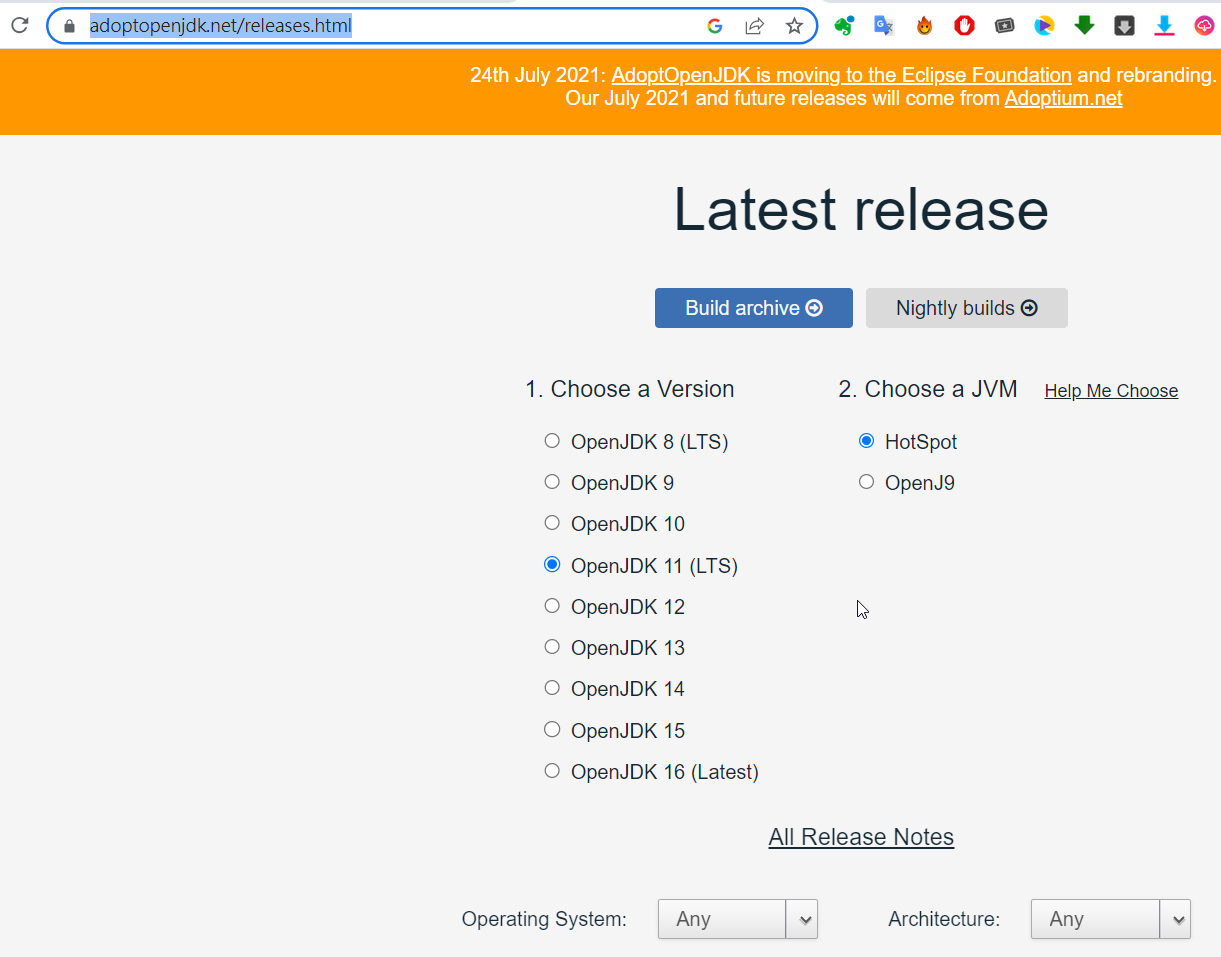Bookmark this page with the star icon
Viewport: 1221px width, 957px height.
pyautogui.click(x=794, y=26)
